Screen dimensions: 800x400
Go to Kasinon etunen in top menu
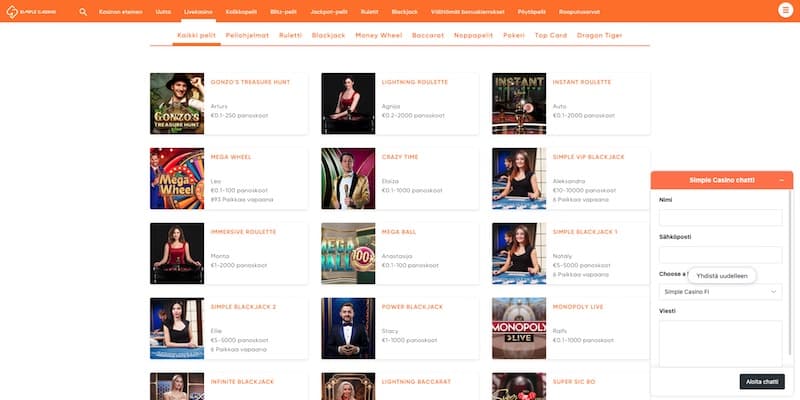coord(121,12)
